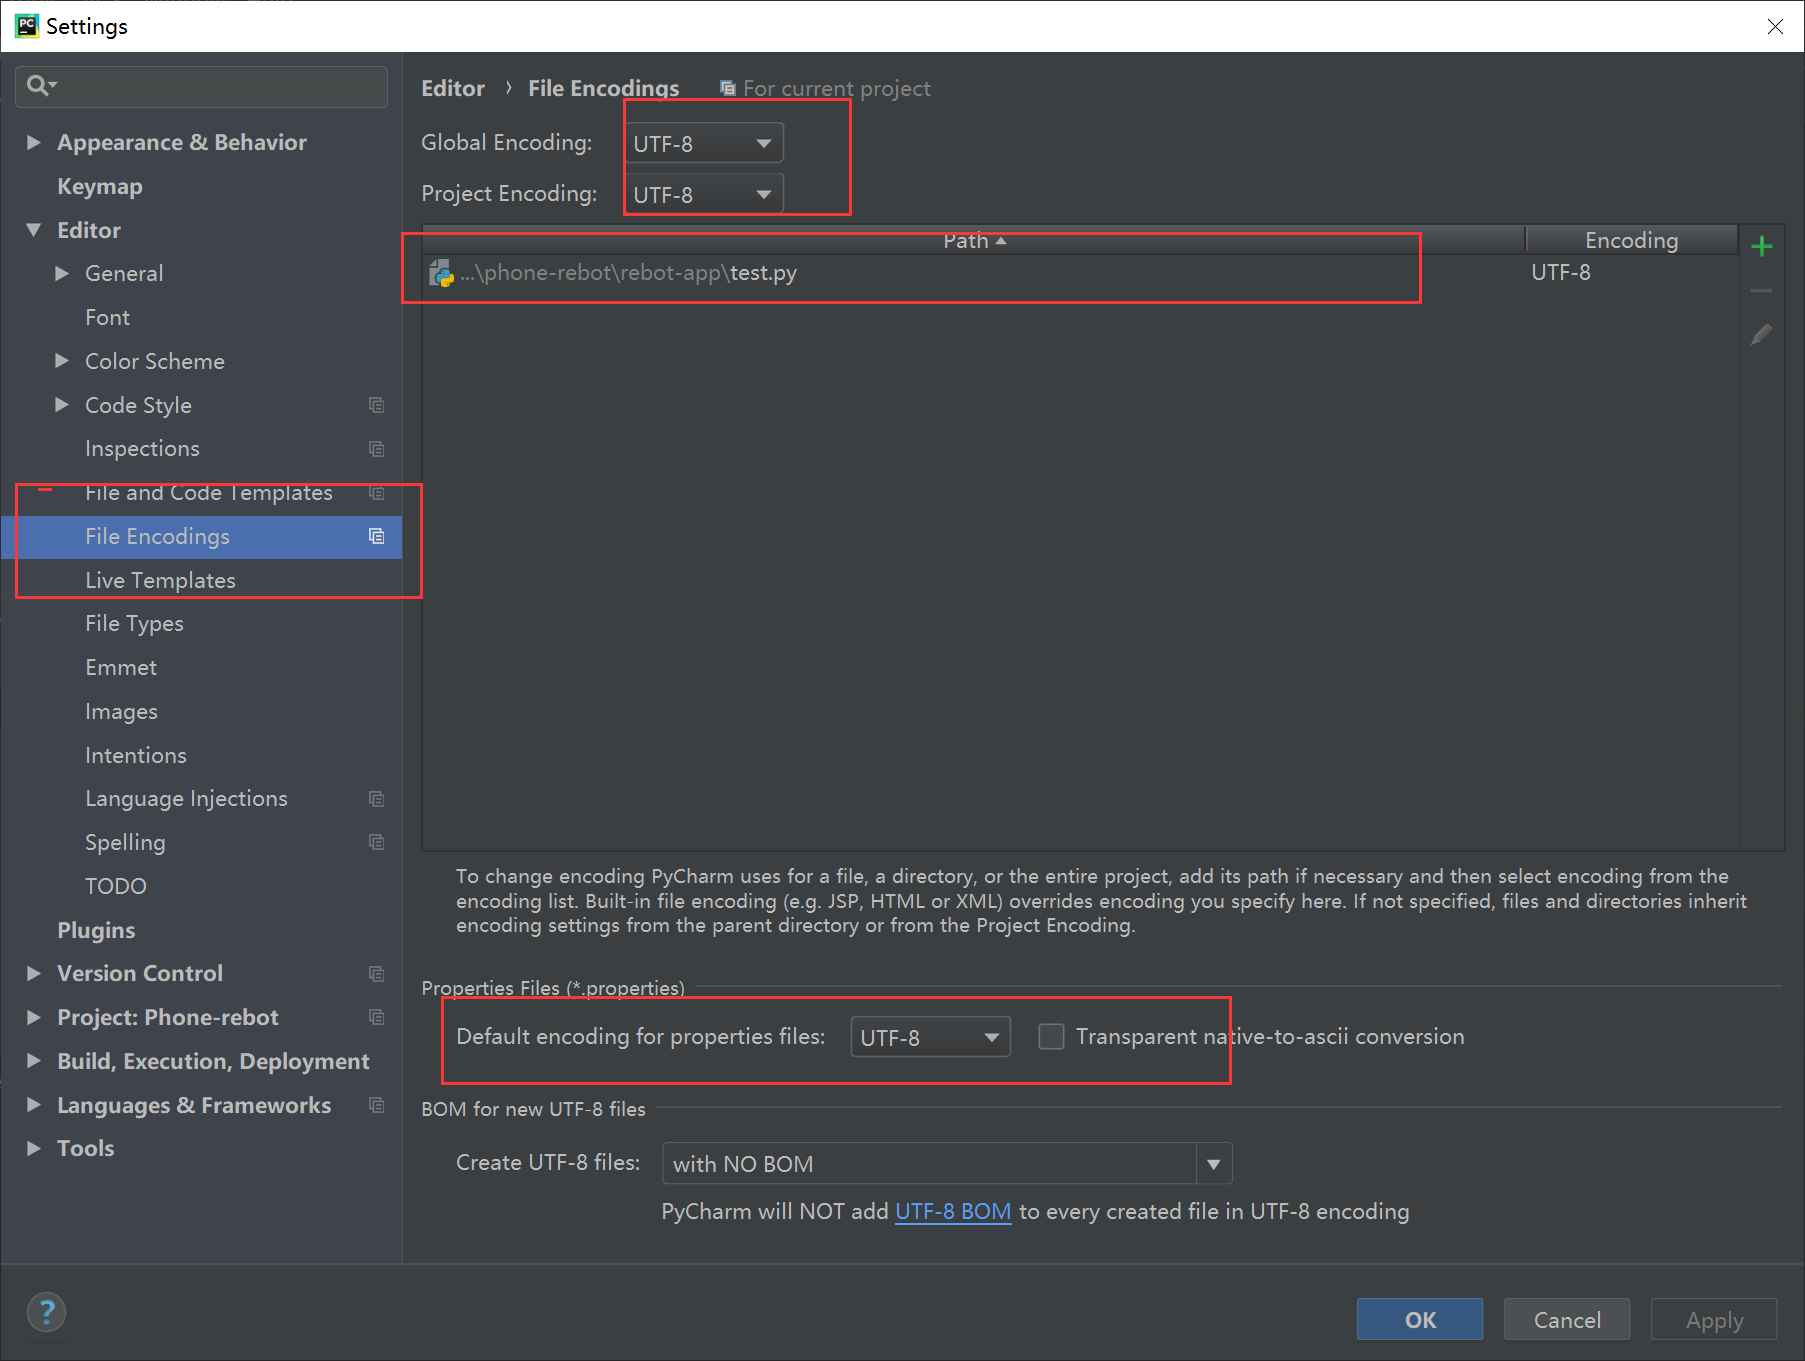Expand the Appearance & Behavior section
This screenshot has height=1361, width=1805.
click(x=34, y=143)
